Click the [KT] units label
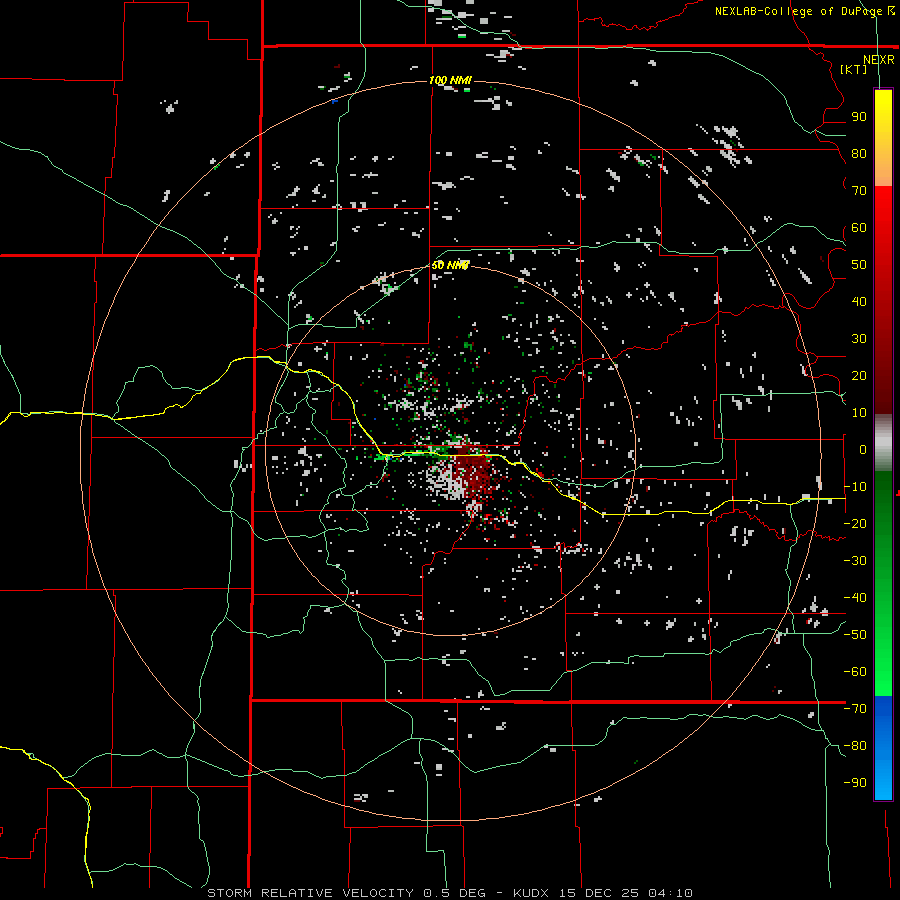 coord(854,69)
